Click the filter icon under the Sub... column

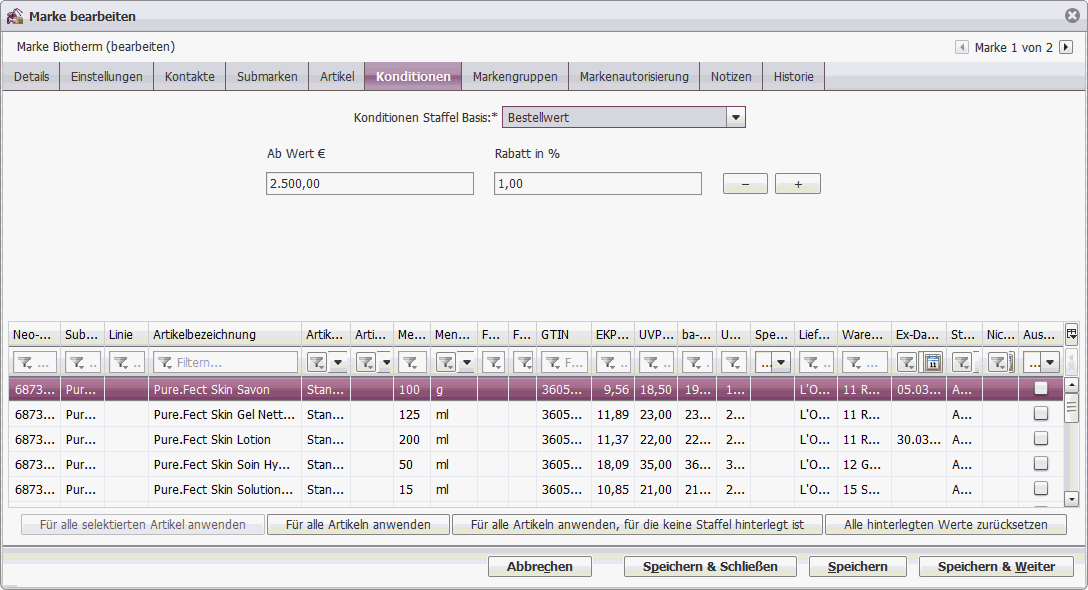pyautogui.click(x=77, y=362)
